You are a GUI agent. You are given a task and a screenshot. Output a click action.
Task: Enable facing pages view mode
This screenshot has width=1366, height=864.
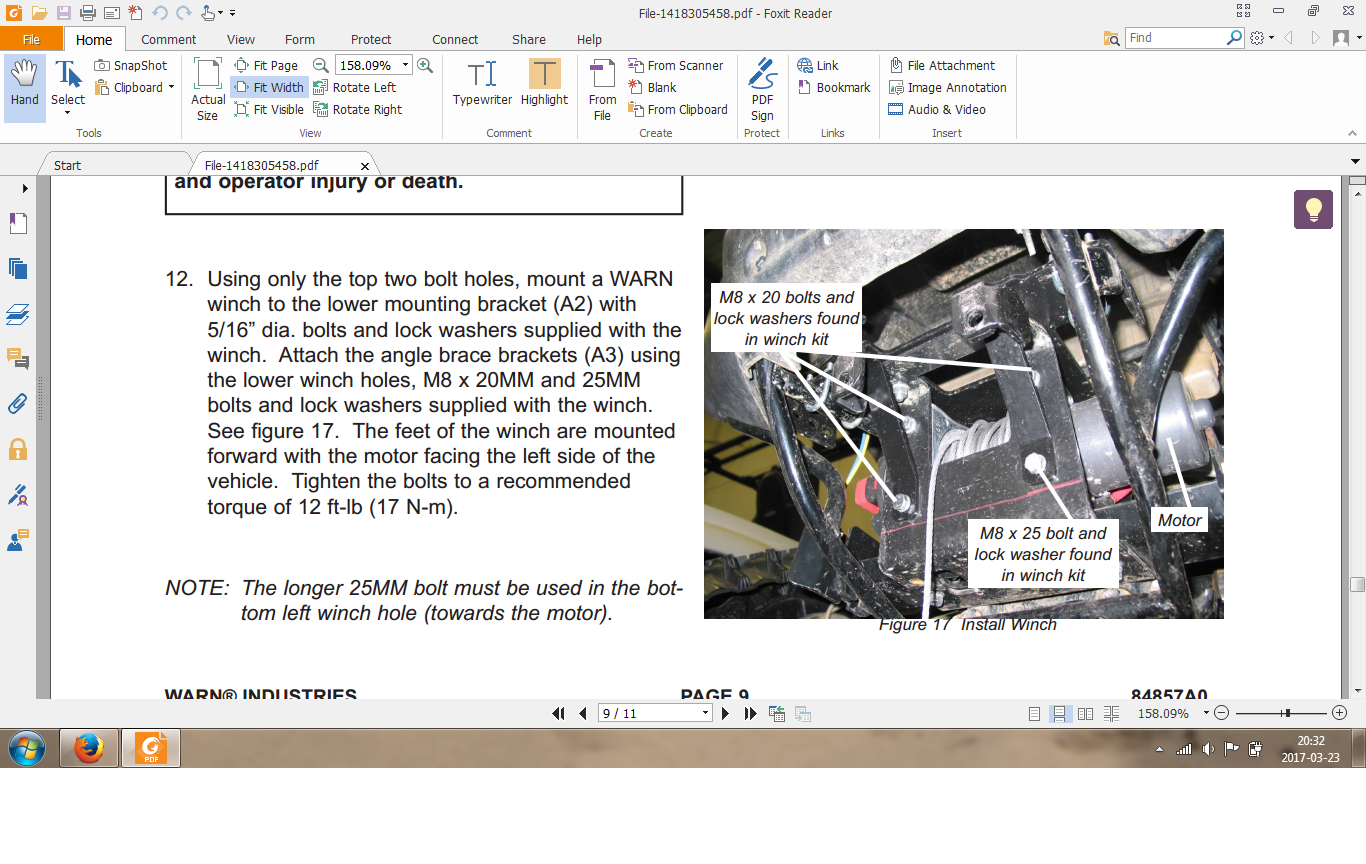(1085, 714)
